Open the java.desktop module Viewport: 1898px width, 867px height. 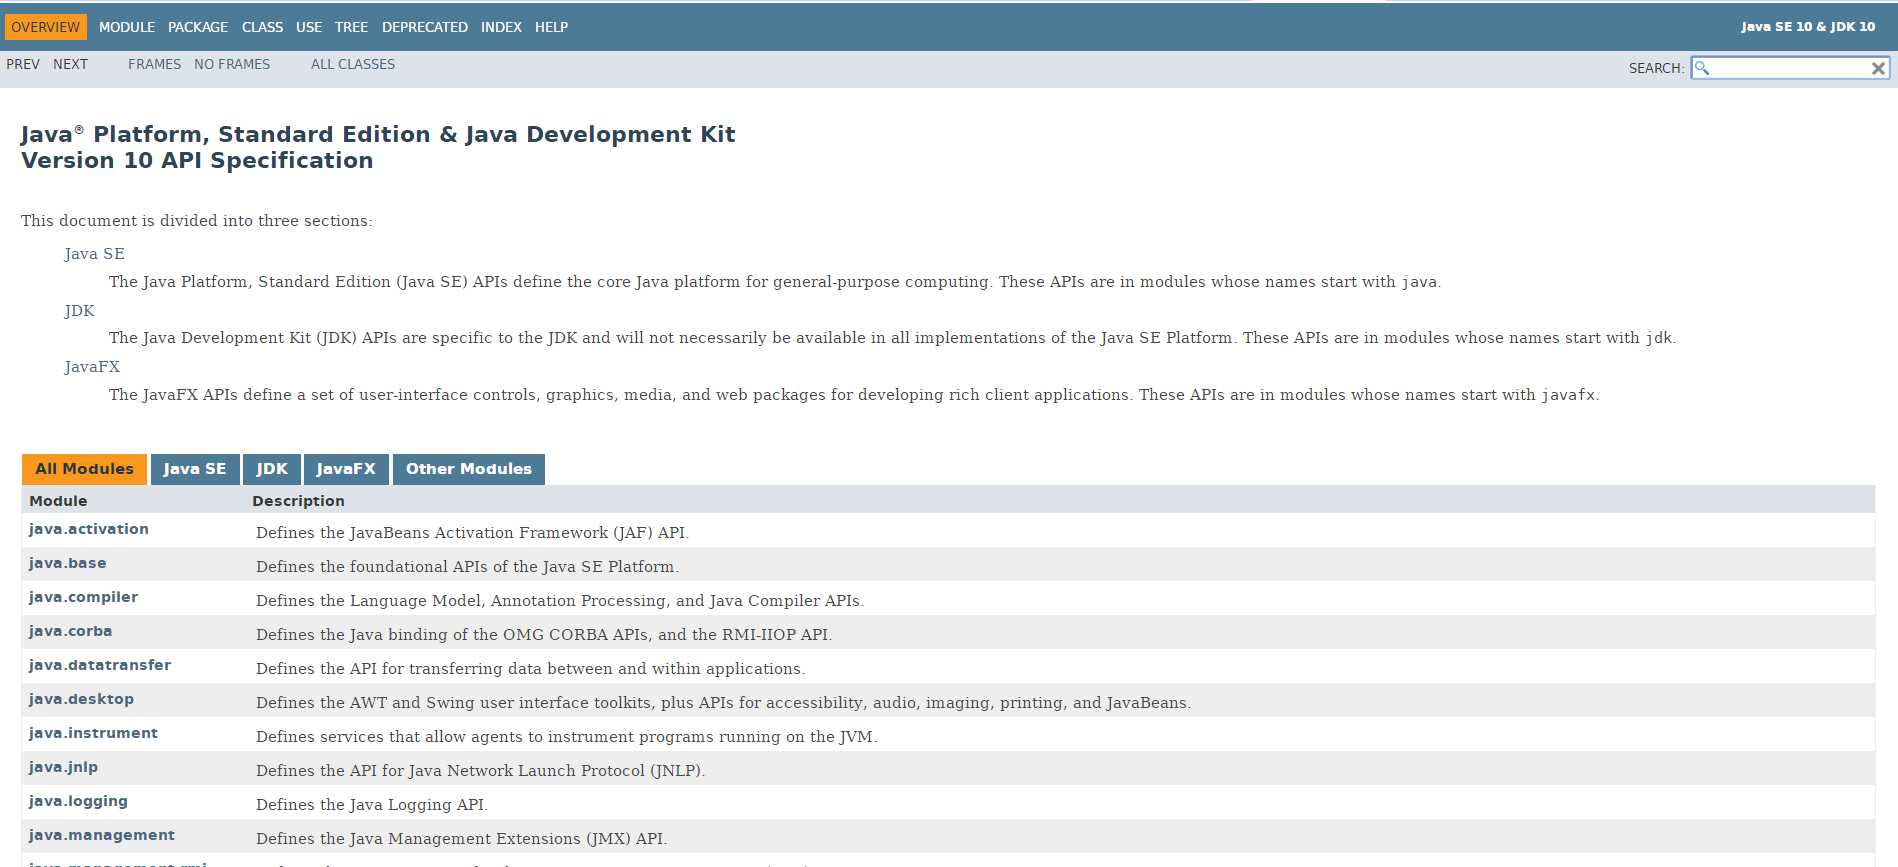(81, 699)
